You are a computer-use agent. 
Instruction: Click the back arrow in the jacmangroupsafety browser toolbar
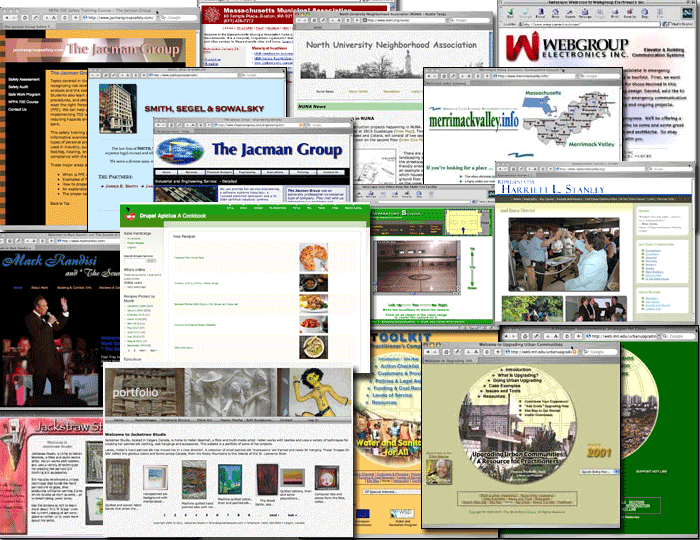pyautogui.click(x=6, y=17)
